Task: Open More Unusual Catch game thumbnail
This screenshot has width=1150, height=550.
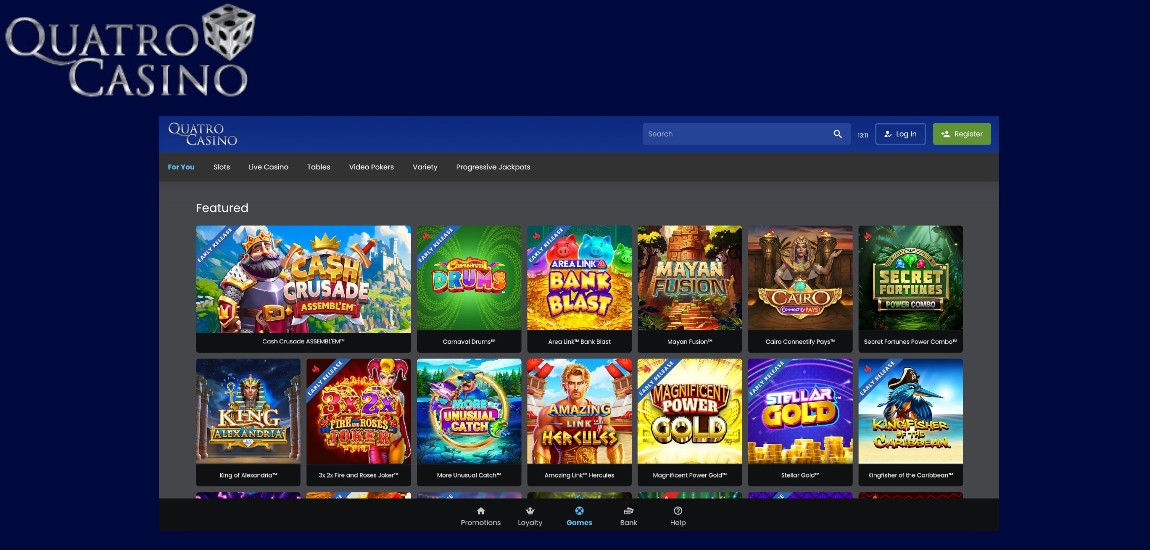Action: click(x=469, y=411)
